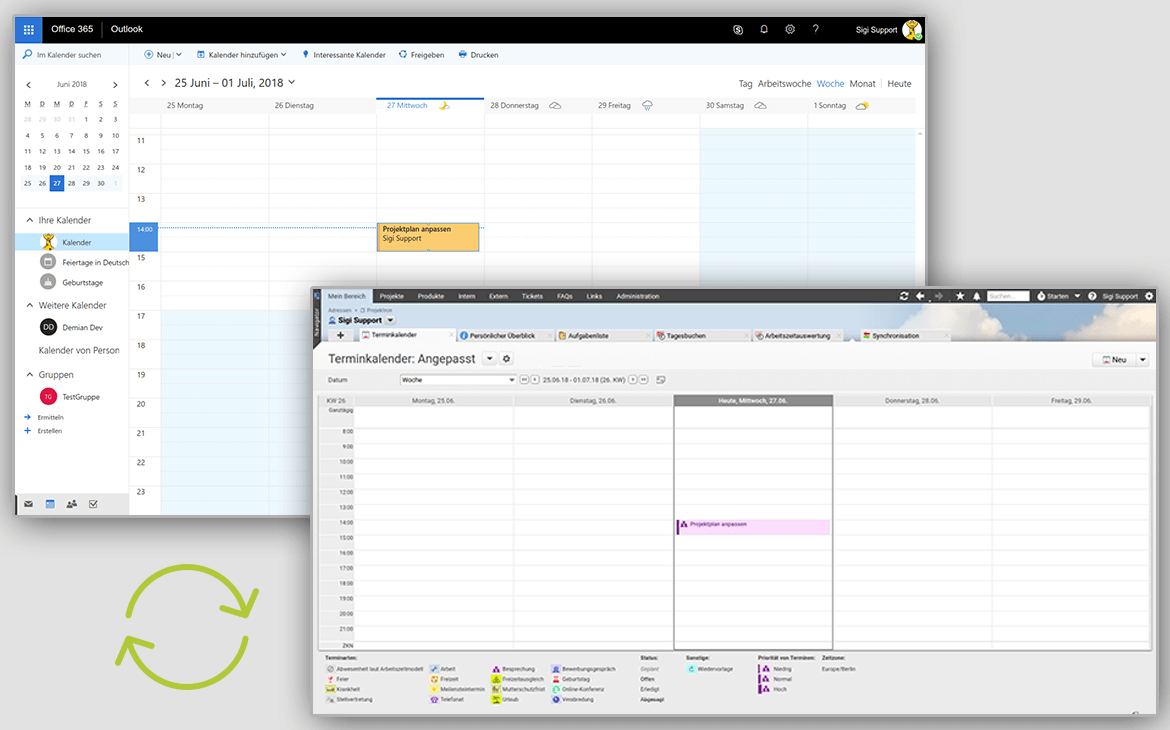
Task: Open Projektron settings gear in top bar
Action: (x=1149, y=296)
